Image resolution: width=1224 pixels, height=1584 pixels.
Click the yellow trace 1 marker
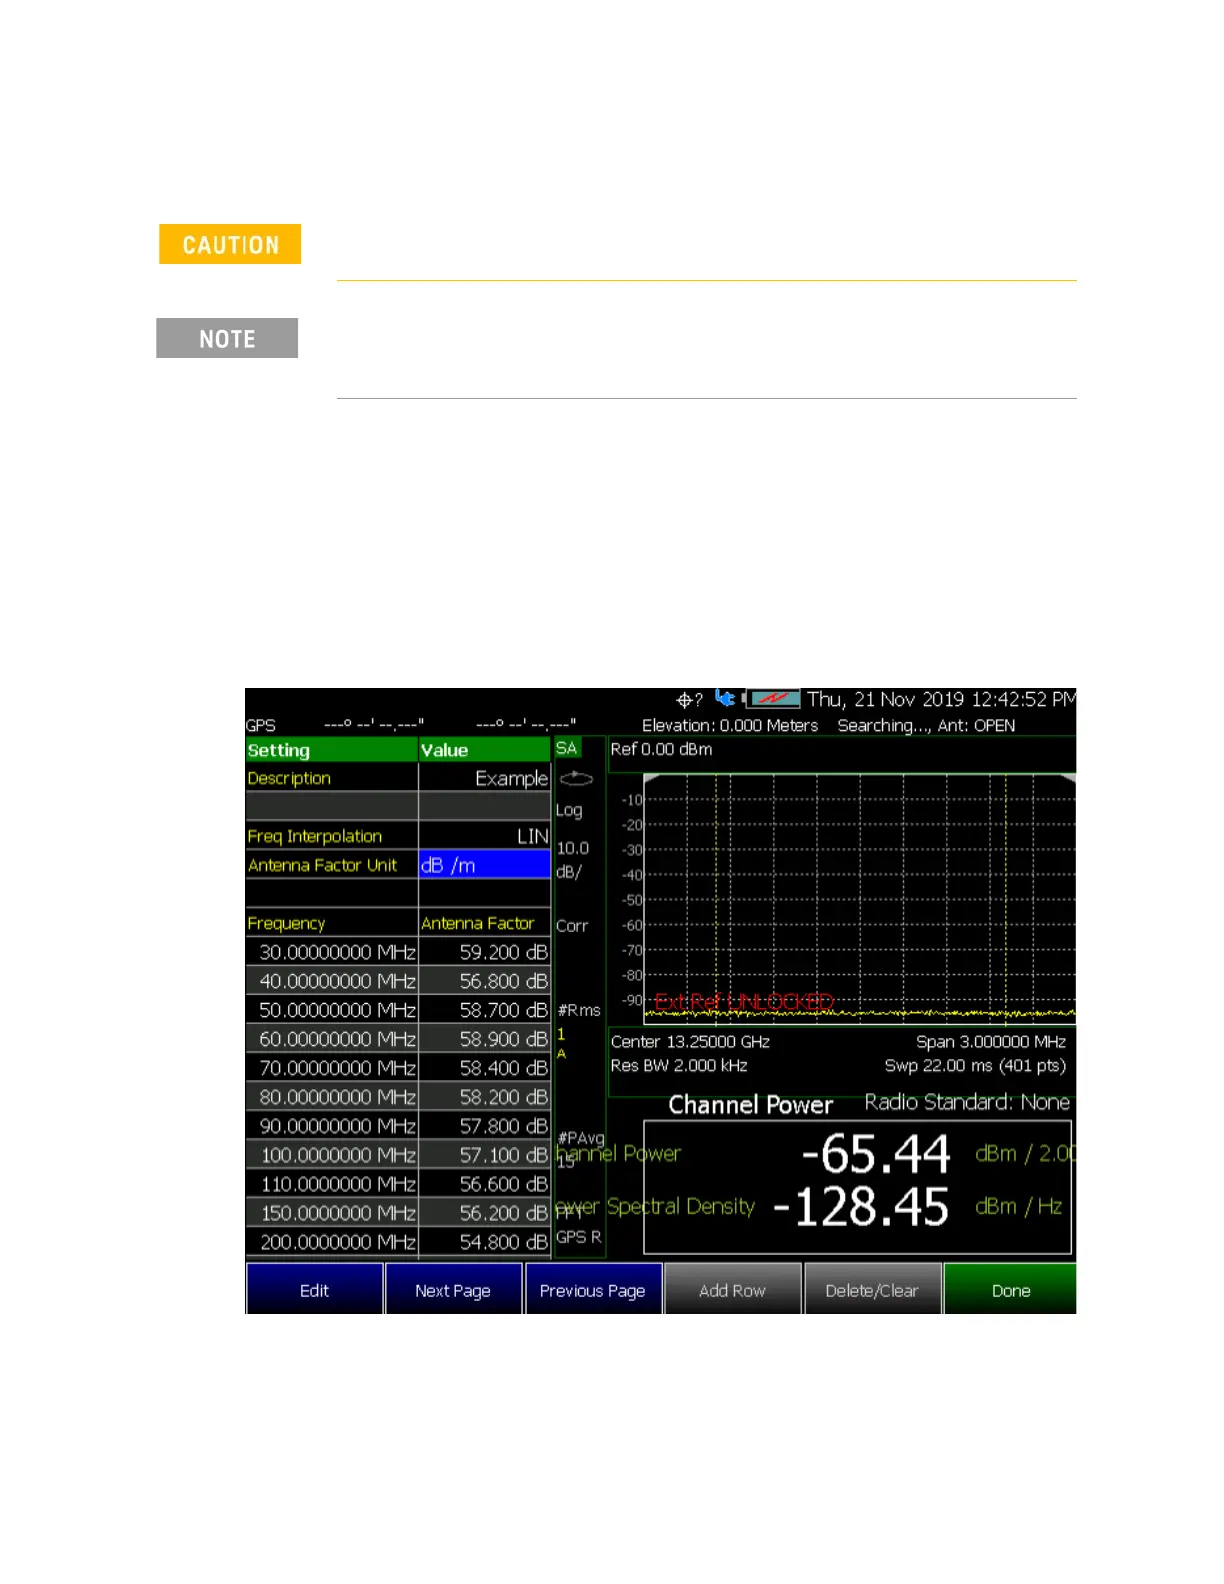561,1034
